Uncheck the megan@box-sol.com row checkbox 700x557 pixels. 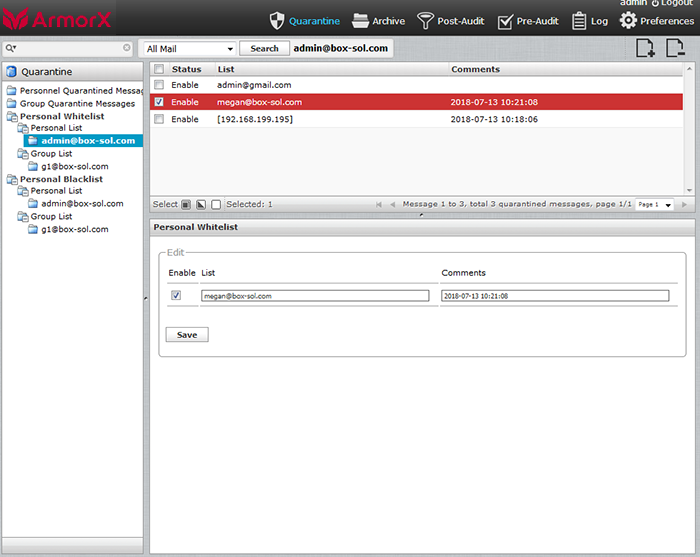pos(159,102)
